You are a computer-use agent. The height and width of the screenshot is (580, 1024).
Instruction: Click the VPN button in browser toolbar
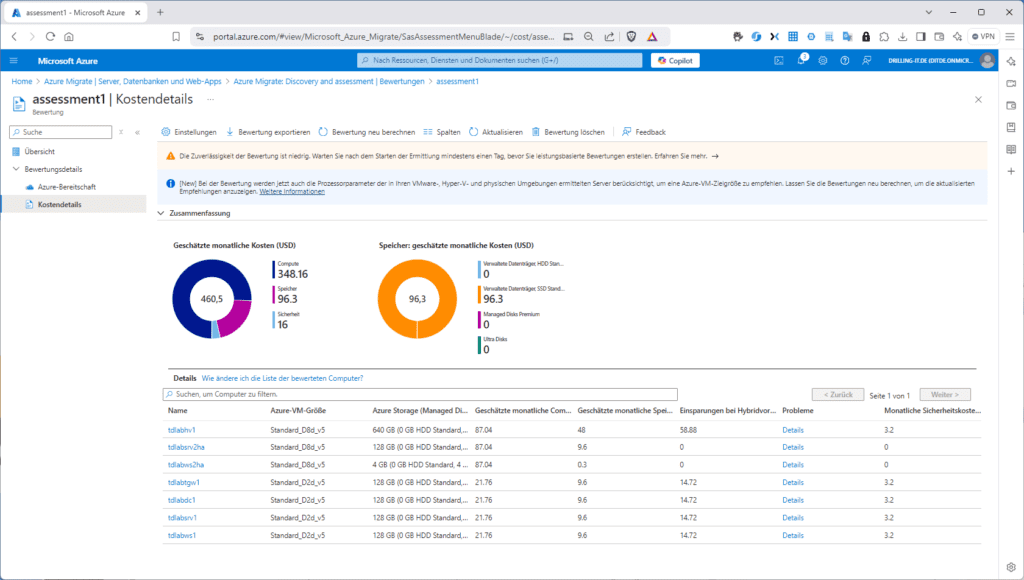983,37
